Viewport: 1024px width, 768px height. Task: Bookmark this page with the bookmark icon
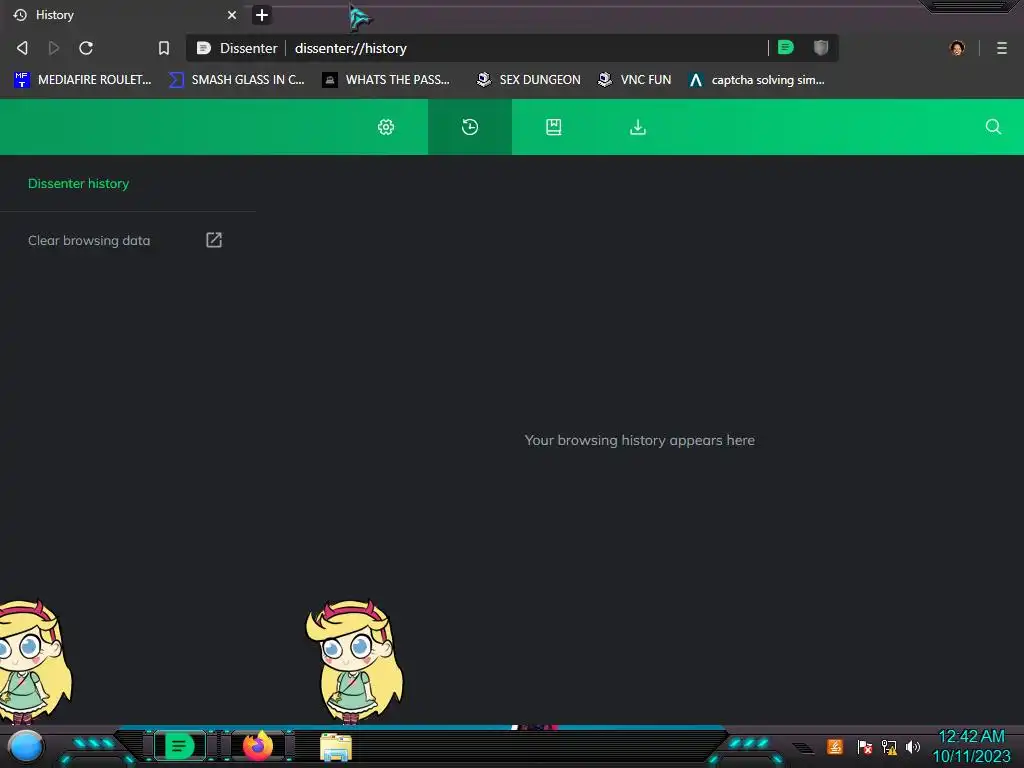click(x=164, y=48)
